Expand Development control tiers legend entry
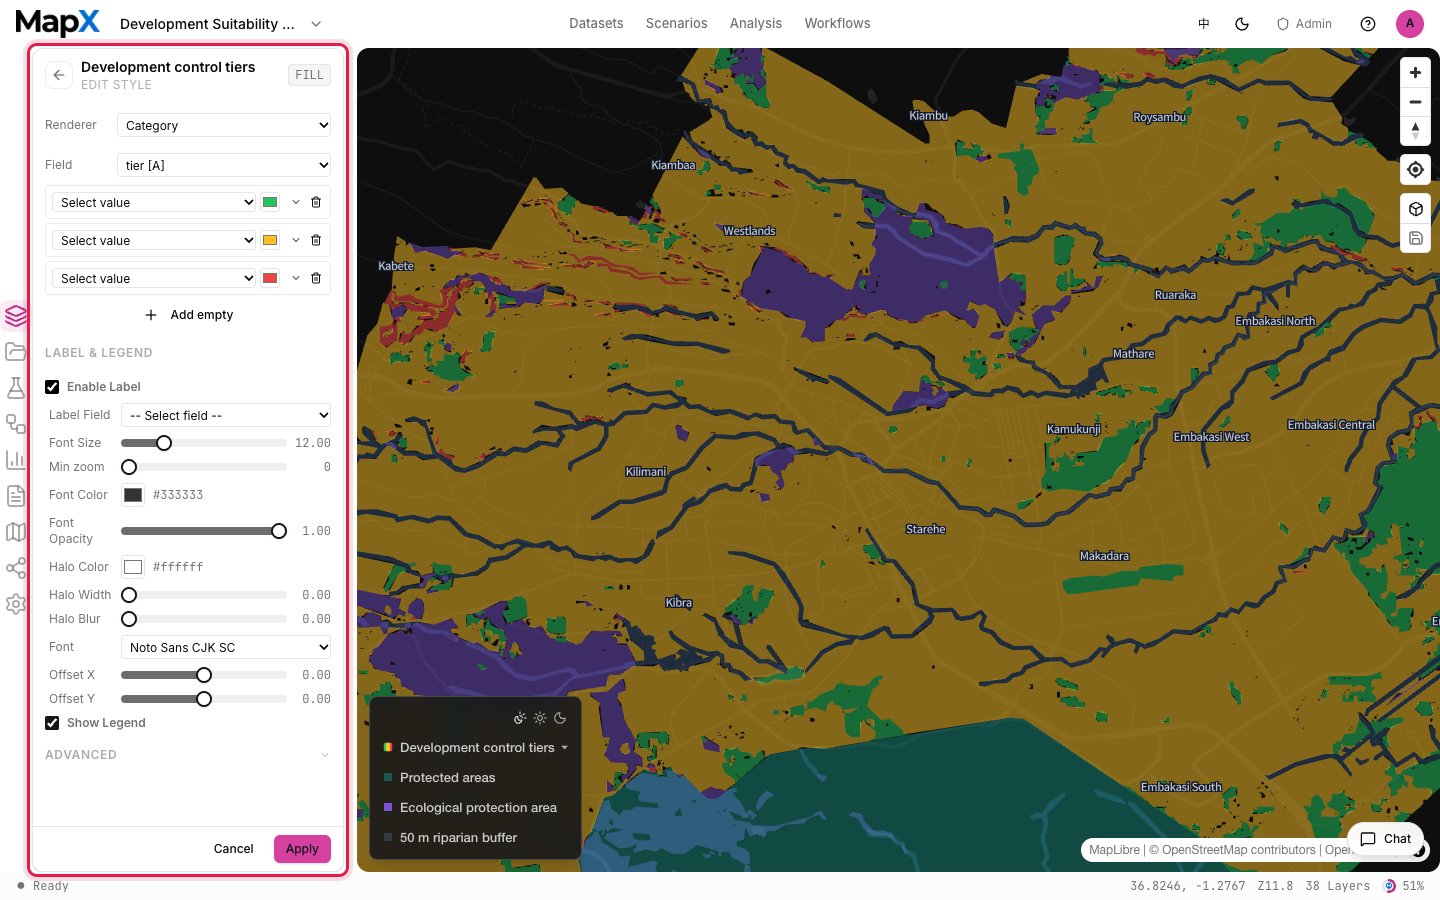This screenshot has height=900, width=1440. 565,748
